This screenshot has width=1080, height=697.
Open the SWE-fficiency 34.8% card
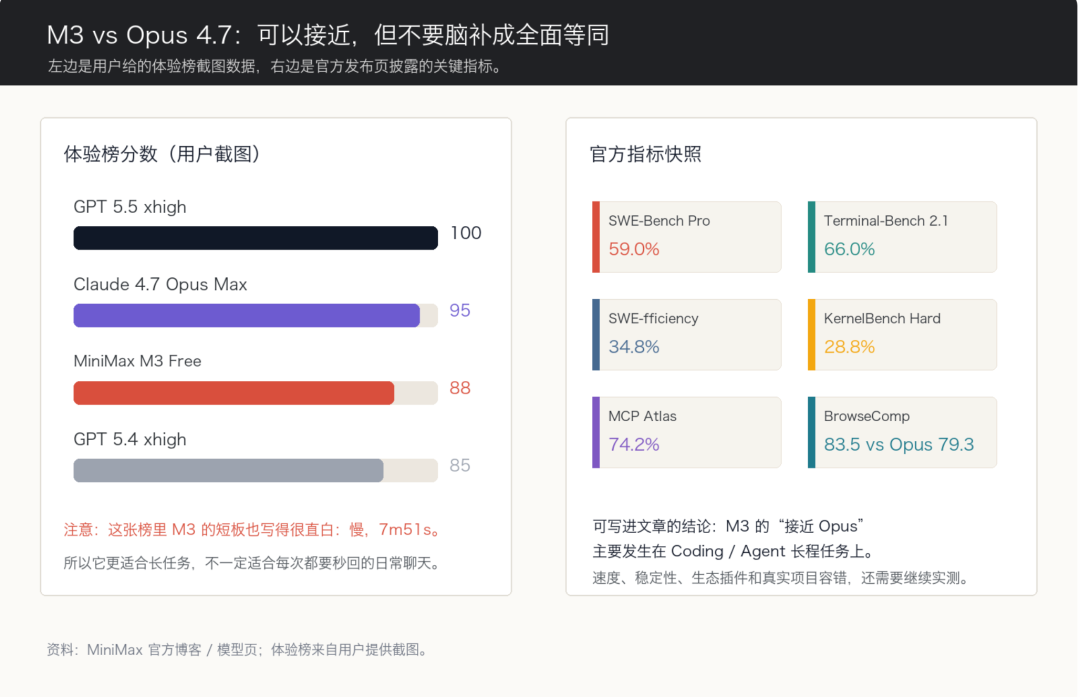click(x=687, y=335)
